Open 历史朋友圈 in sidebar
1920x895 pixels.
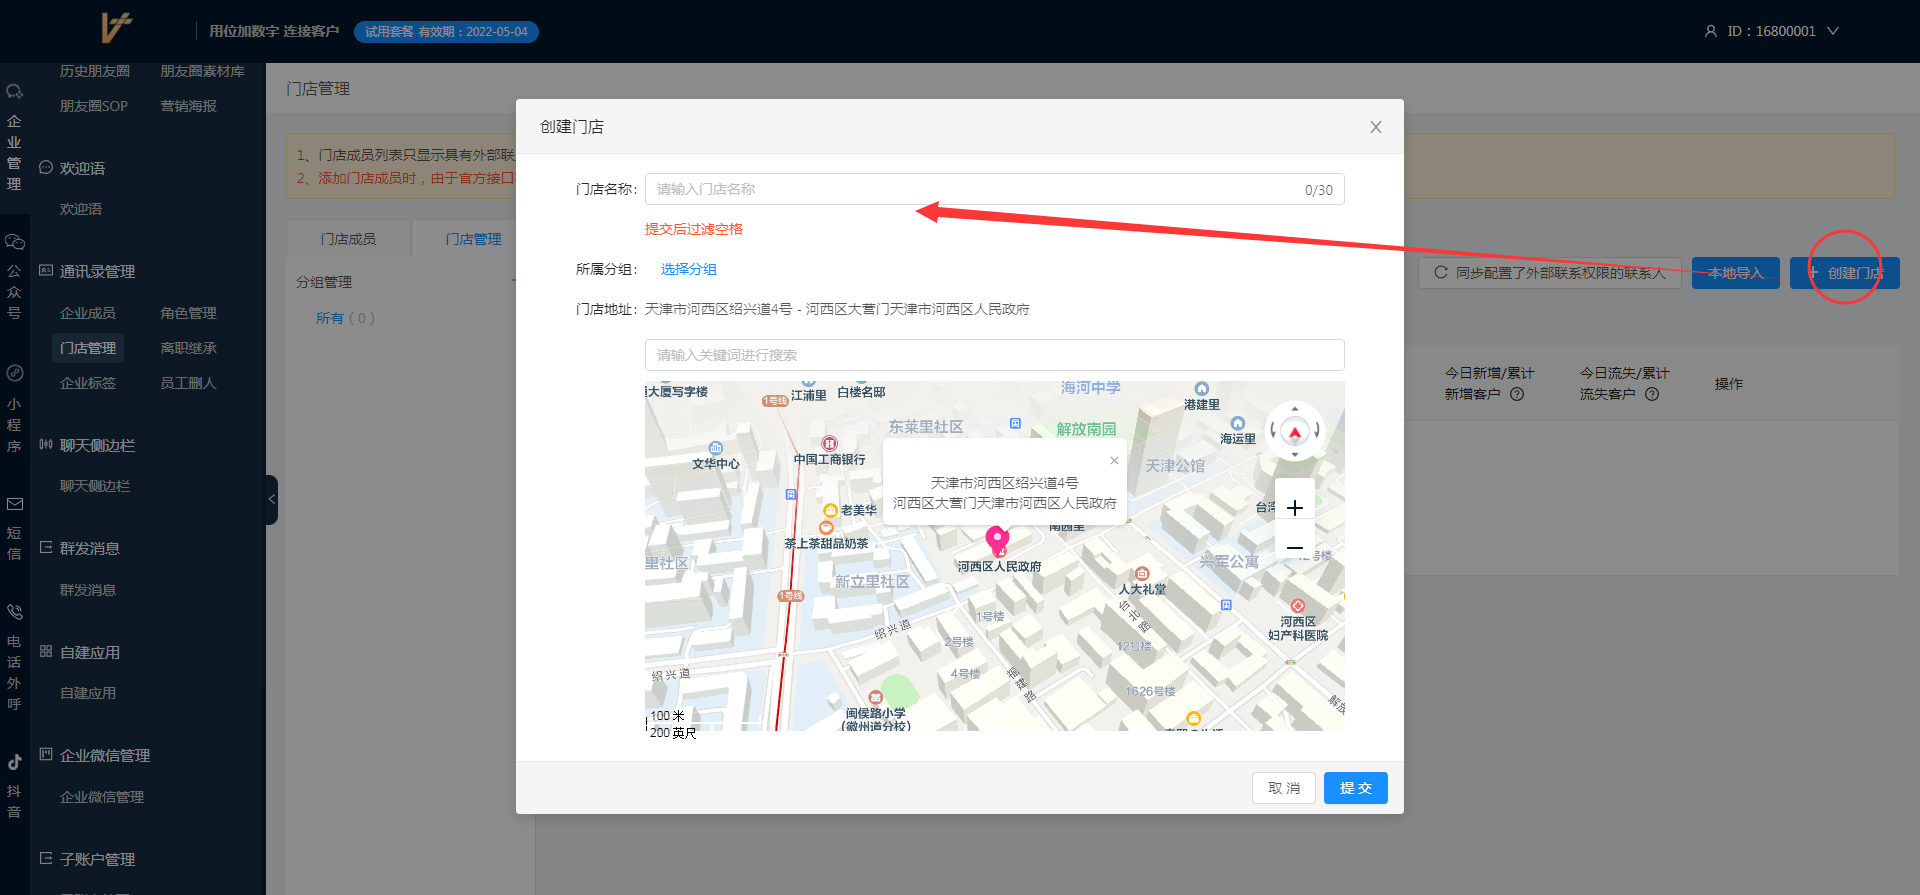pos(94,71)
